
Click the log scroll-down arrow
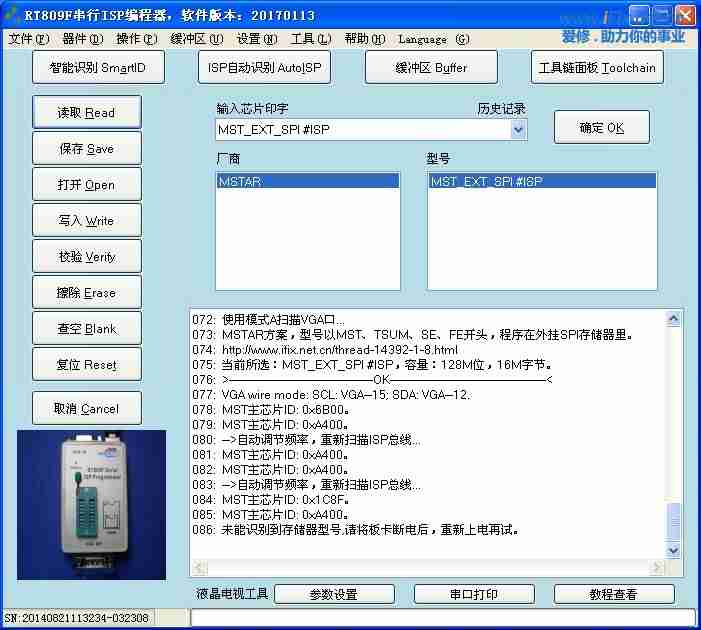[673, 550]
